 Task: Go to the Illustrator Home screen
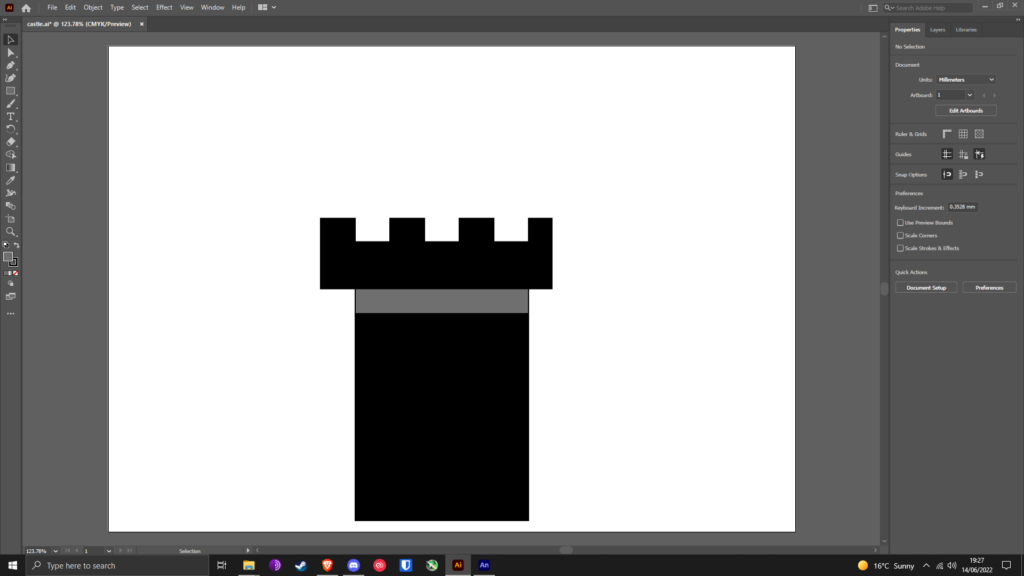[26, 8]
